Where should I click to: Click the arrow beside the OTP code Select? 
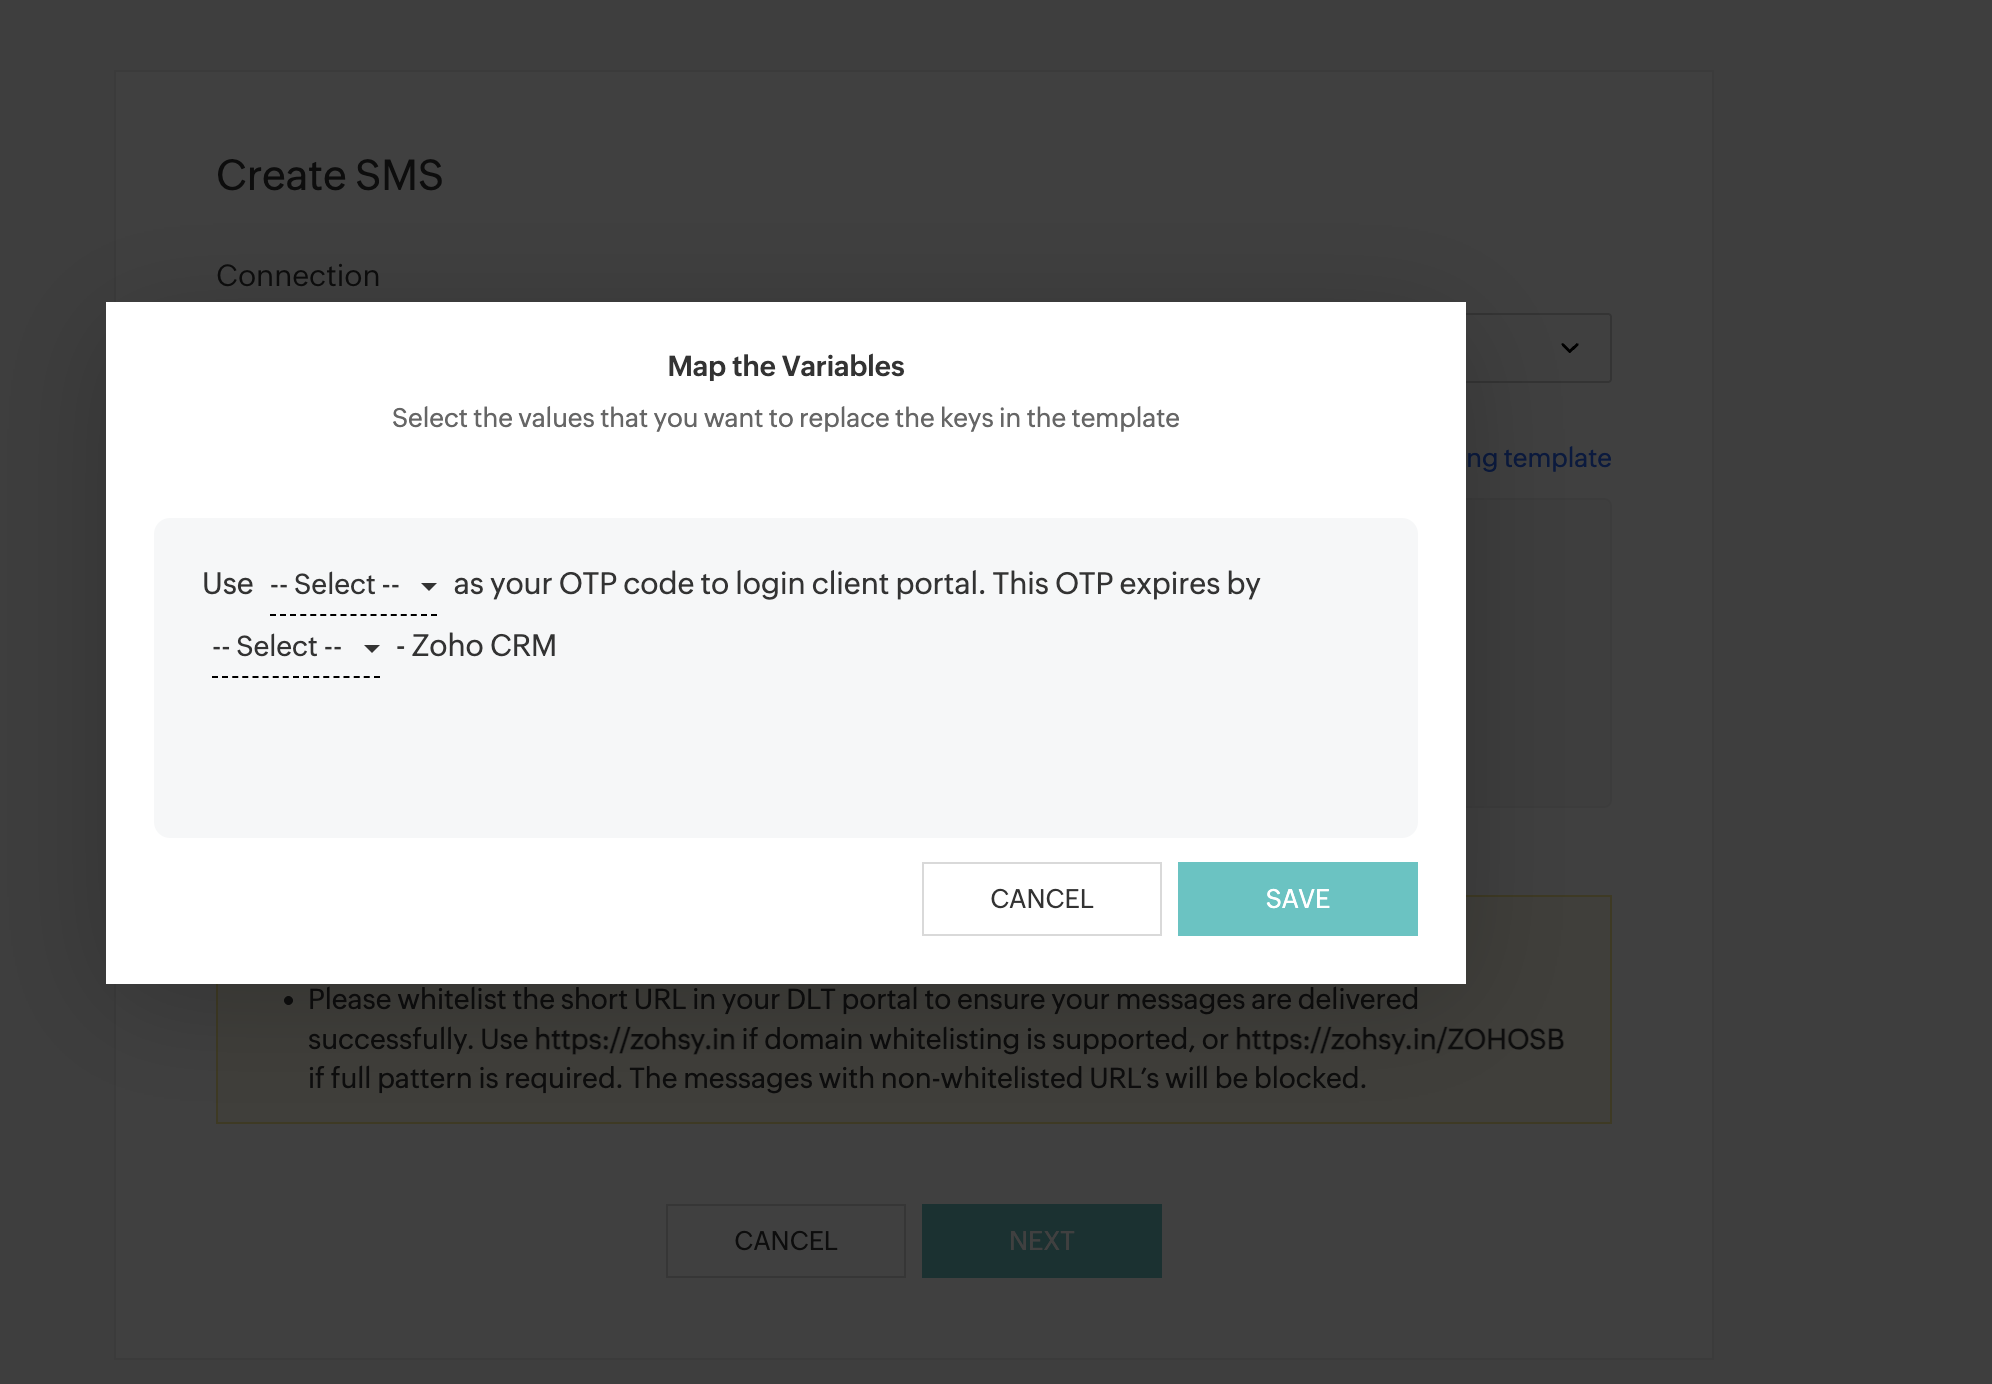[x=429, y=586]
